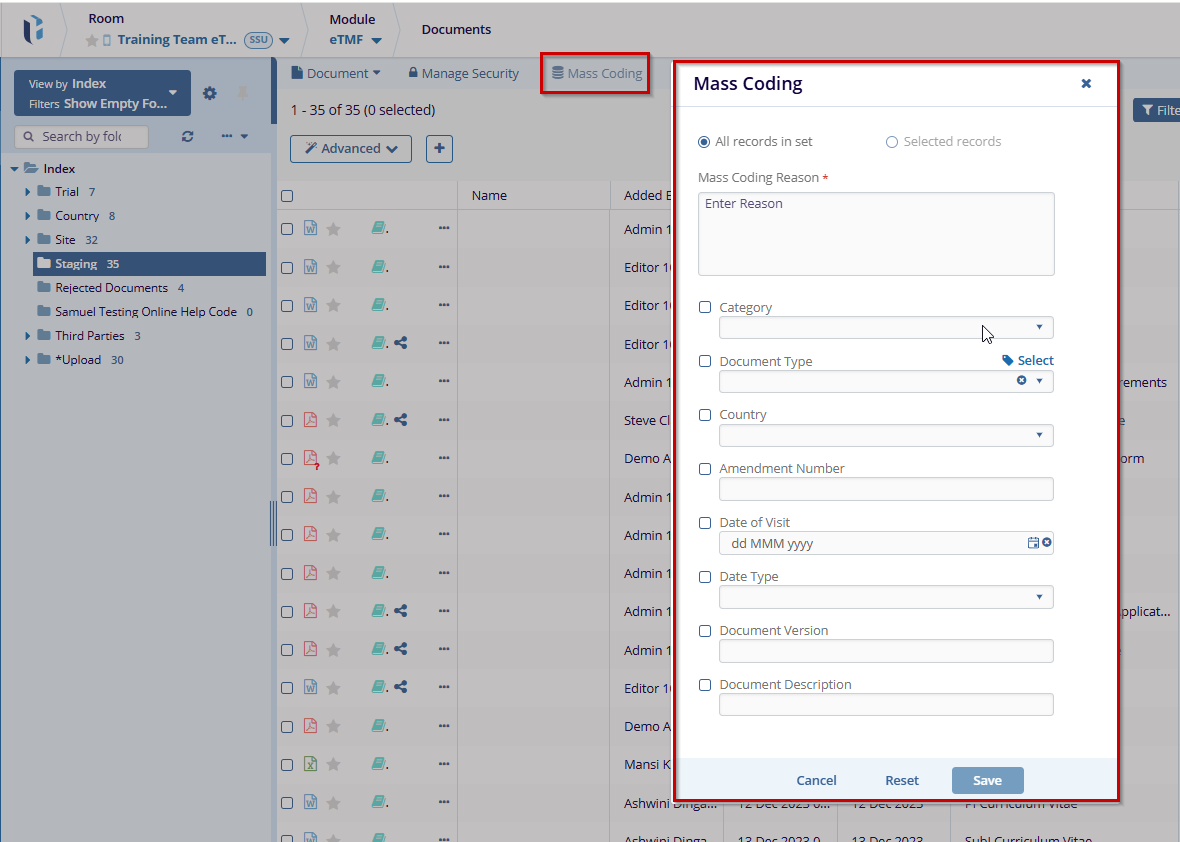Expand the Trial folder in Index tree
The image size is (1180, 842).
coord(29,192)
